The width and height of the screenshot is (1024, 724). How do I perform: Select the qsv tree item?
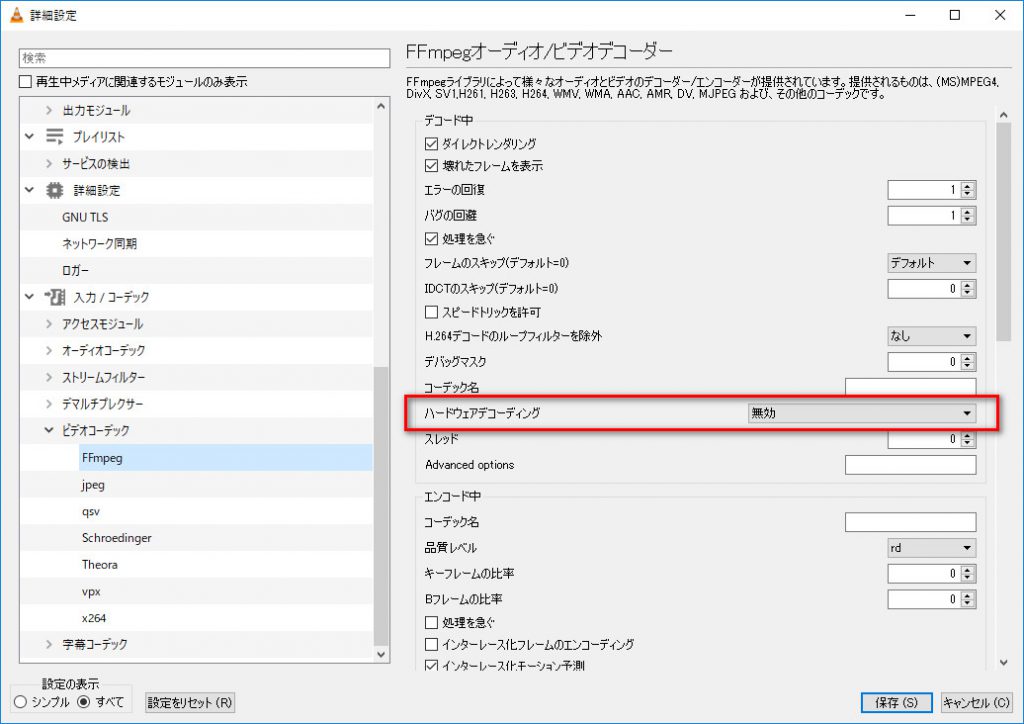click(91, 511)
